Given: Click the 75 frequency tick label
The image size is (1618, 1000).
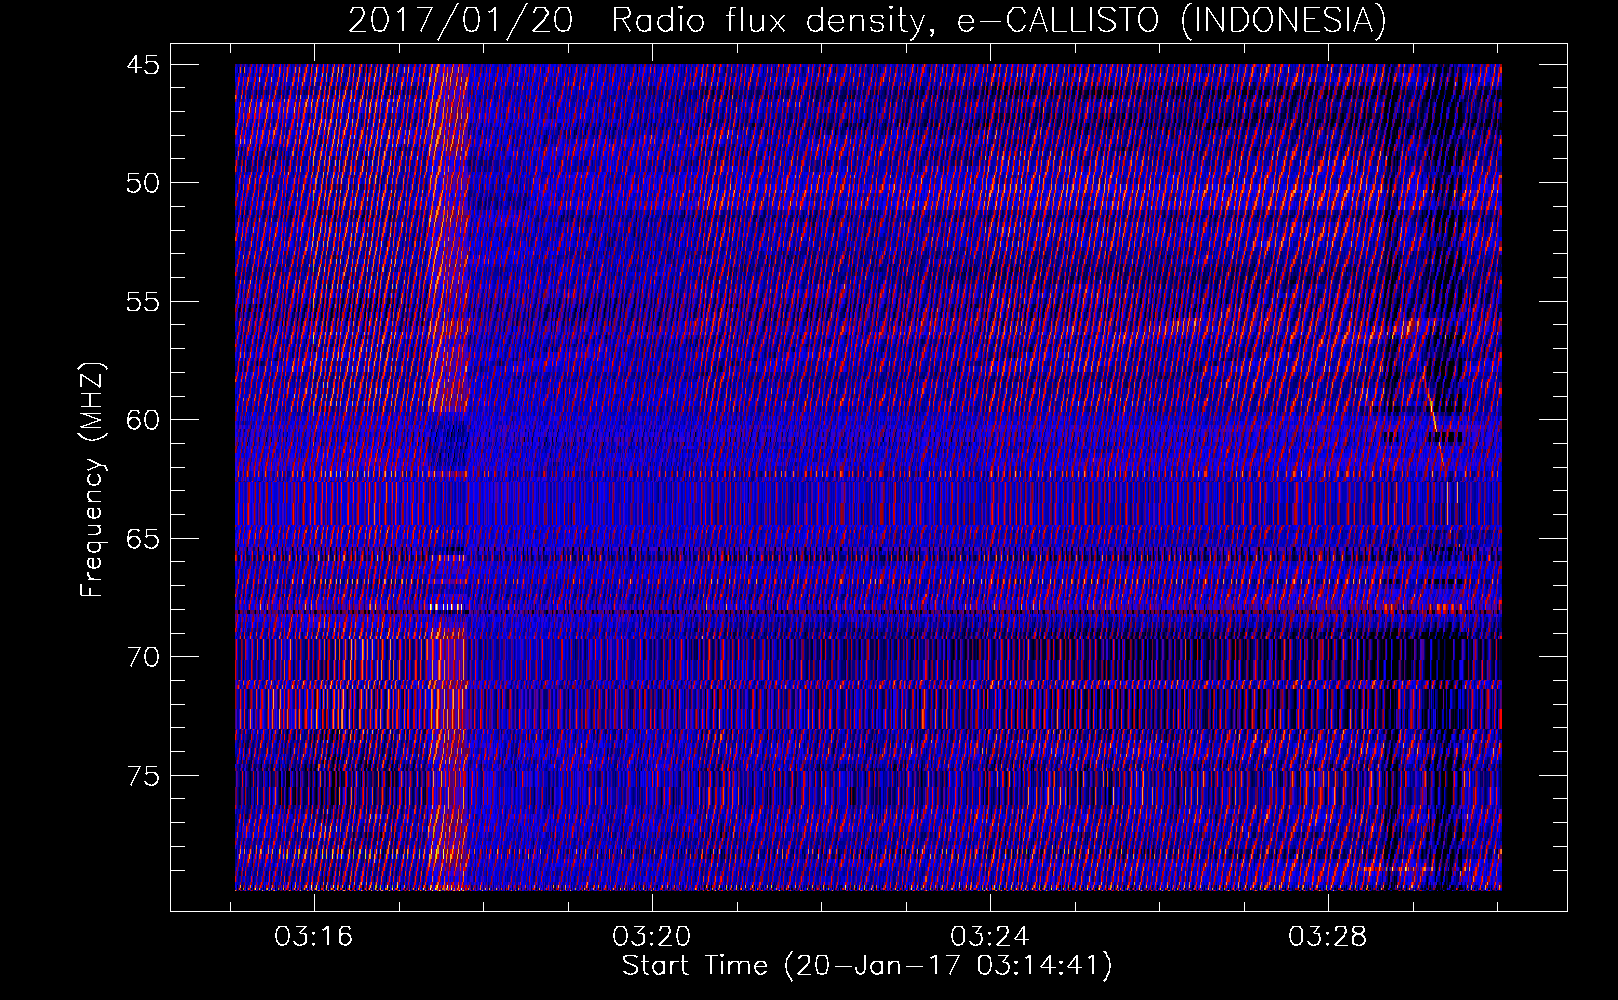Looking at the screenshot, I should point(142,775).
